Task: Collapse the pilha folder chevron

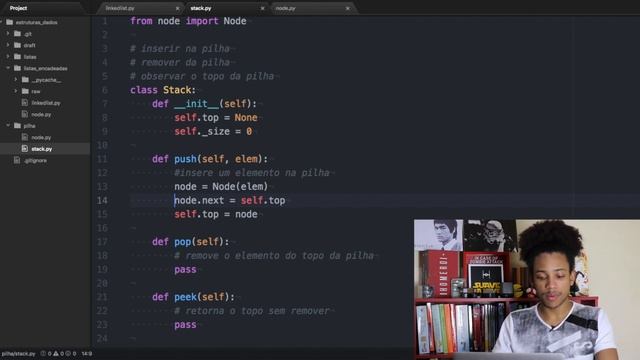Action: click(x=8, y=126)
